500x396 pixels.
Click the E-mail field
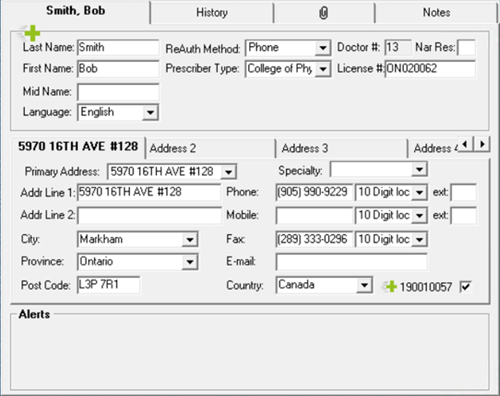coord(351,262)
